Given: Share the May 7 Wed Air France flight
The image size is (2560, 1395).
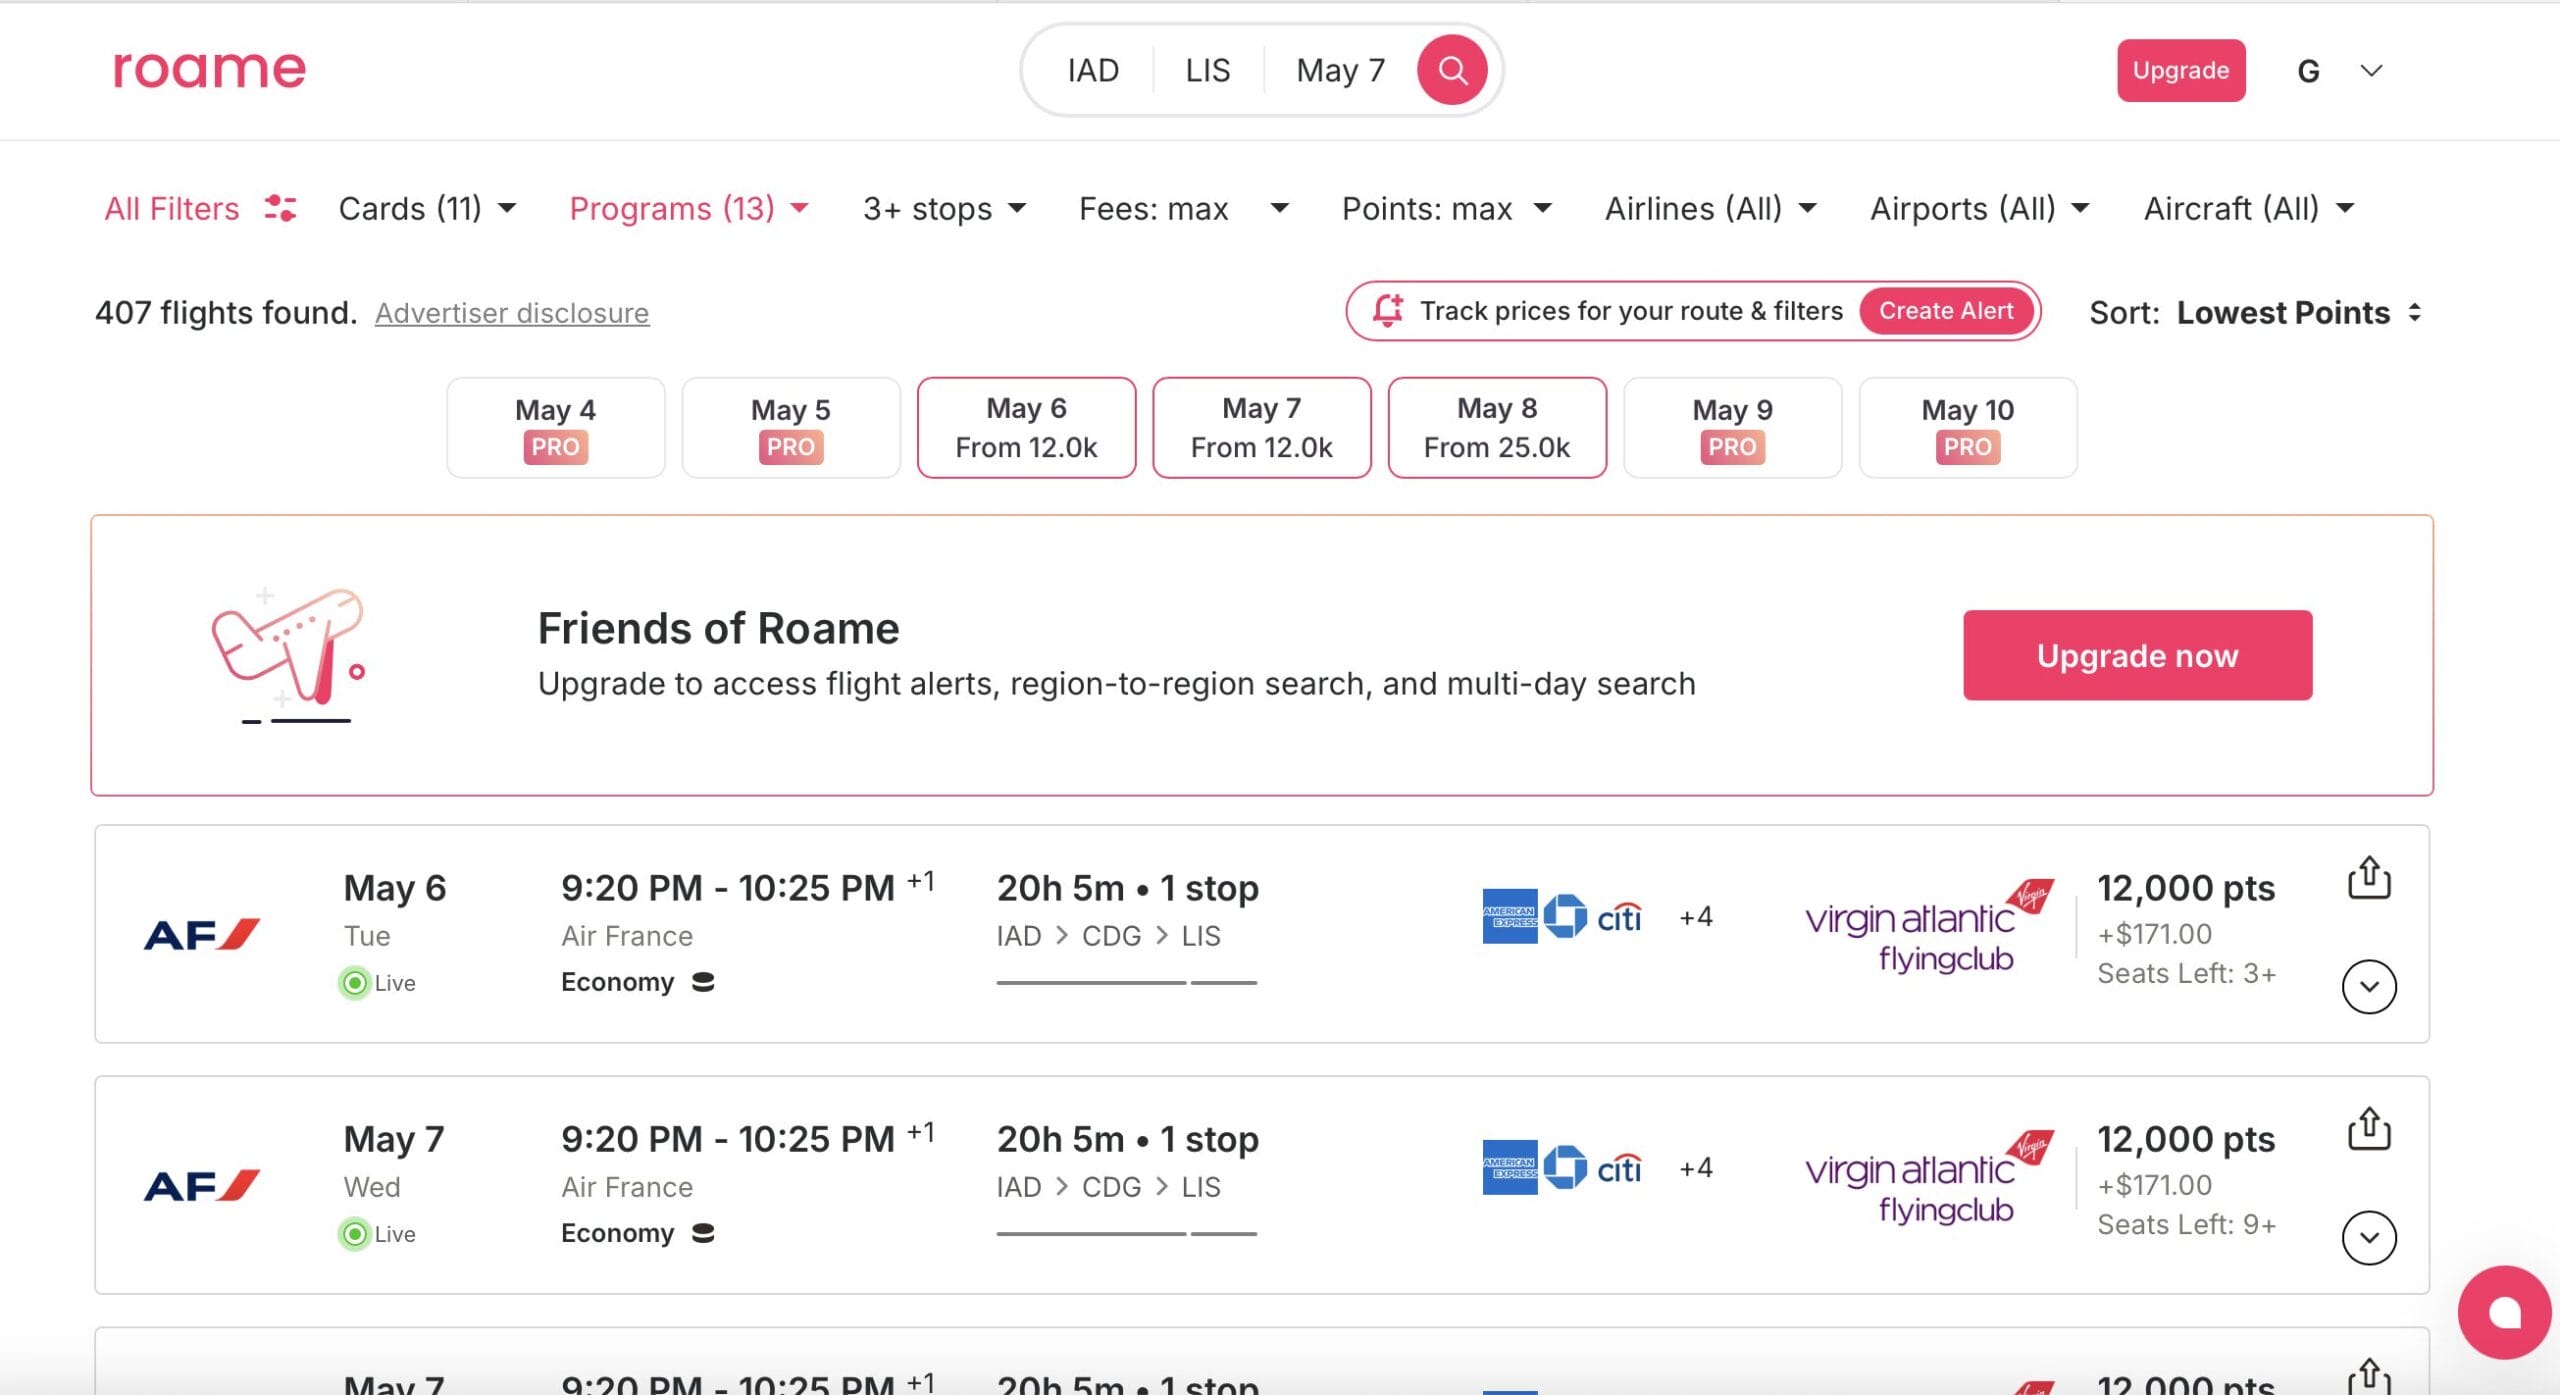Looking at the screenshot, I should click(2369, 1129).
